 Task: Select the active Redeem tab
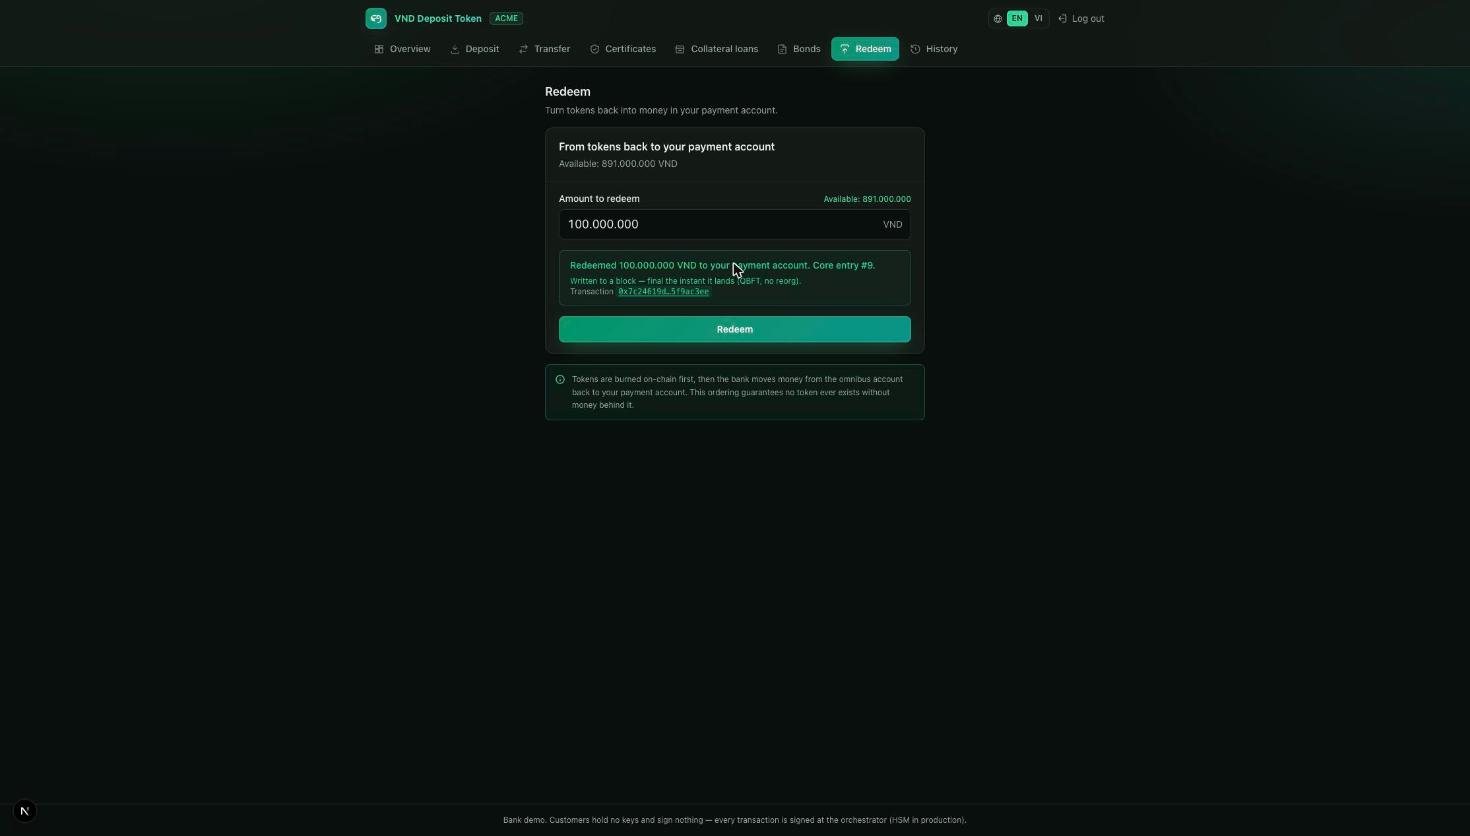click(x=865, y=49)
